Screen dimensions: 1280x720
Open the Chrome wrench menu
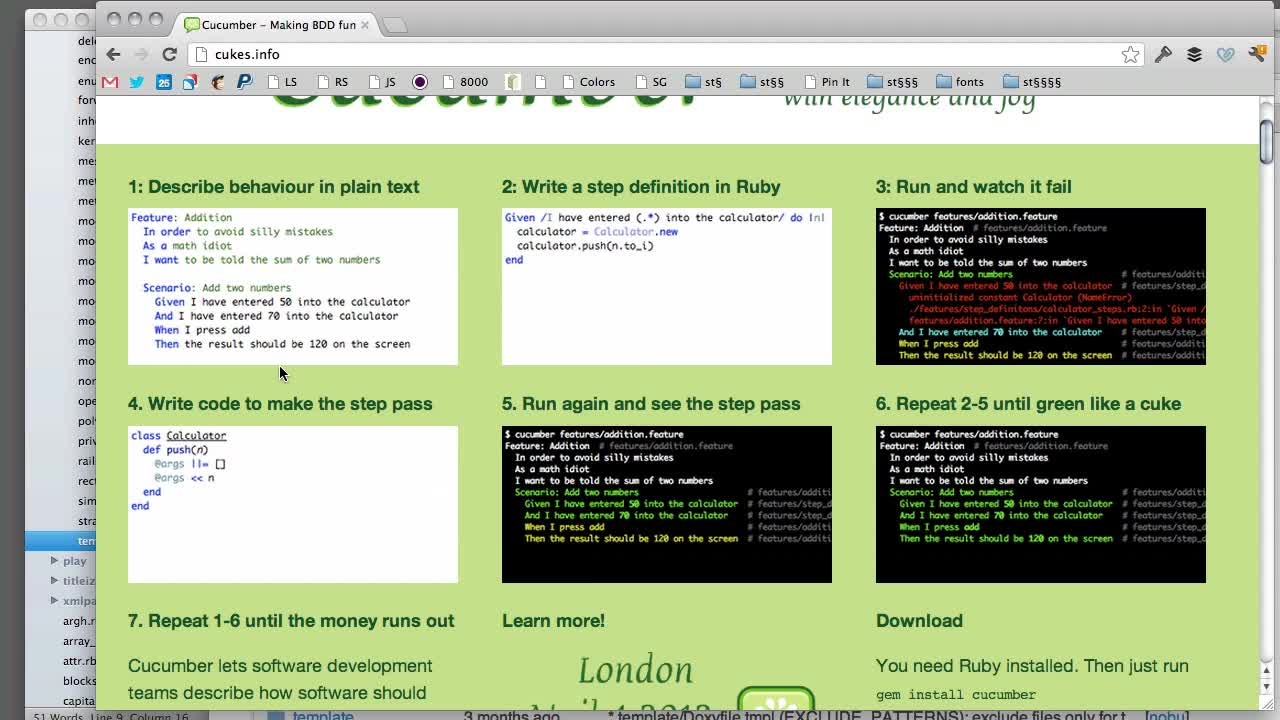[1256, 55]
